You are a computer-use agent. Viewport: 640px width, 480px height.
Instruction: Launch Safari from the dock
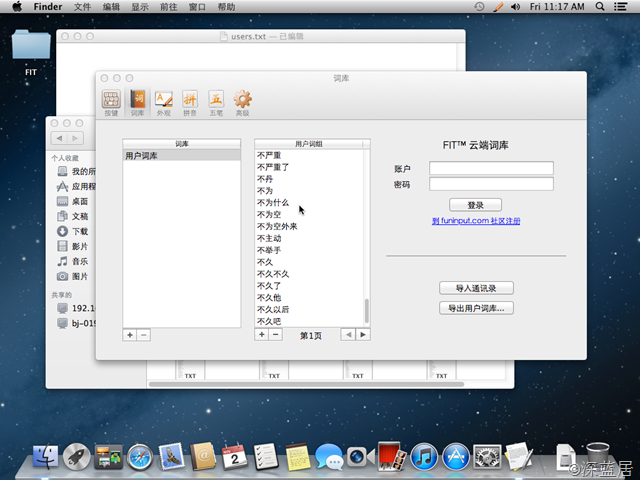point(139,458)
